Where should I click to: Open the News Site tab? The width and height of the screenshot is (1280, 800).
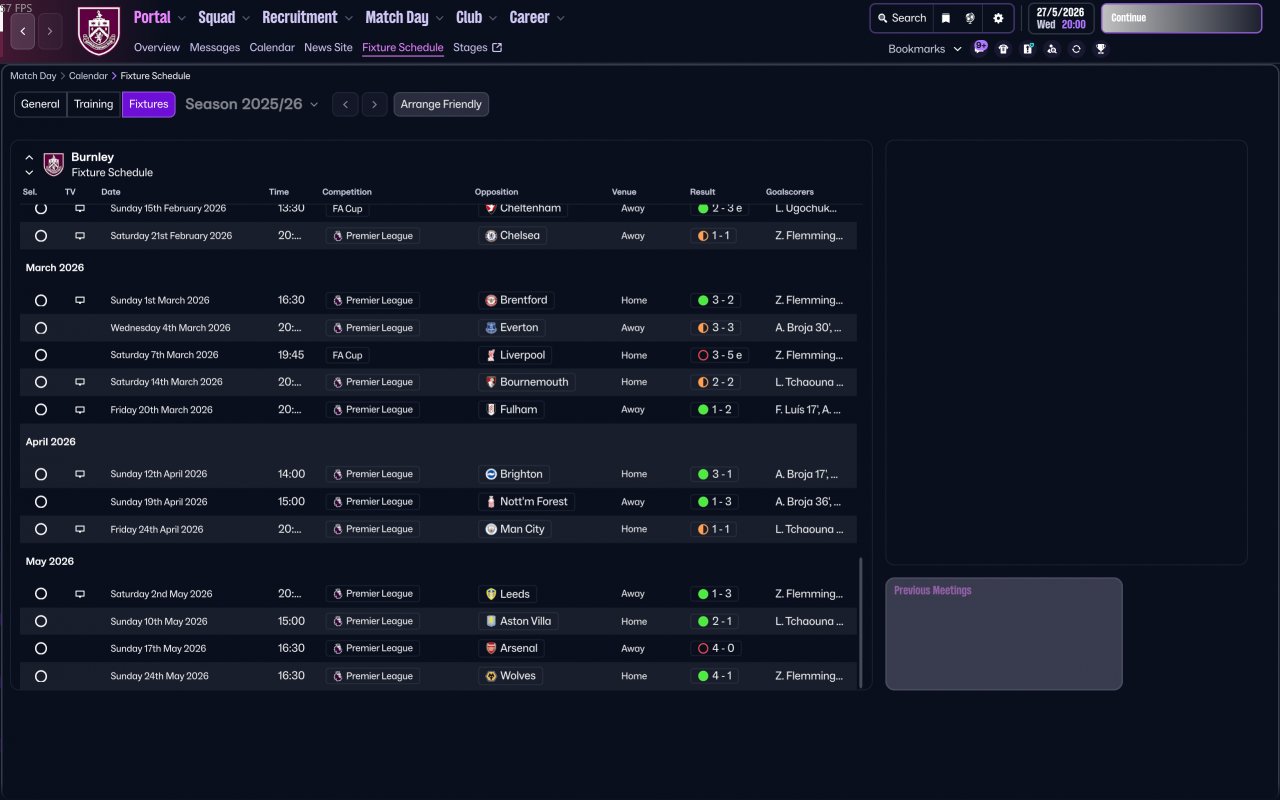pos(328,48)
